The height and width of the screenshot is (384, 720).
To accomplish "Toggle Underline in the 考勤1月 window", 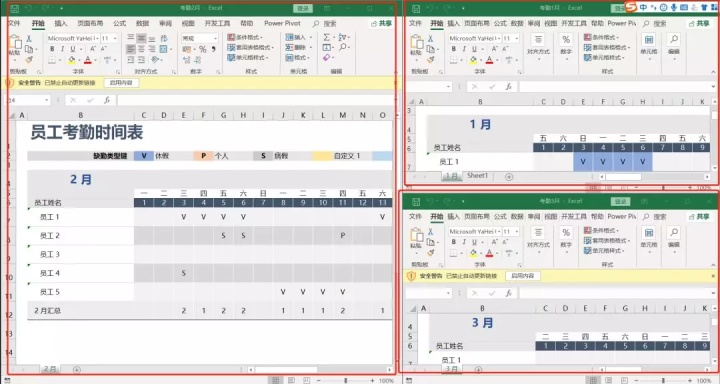I will tap(474, 49).
